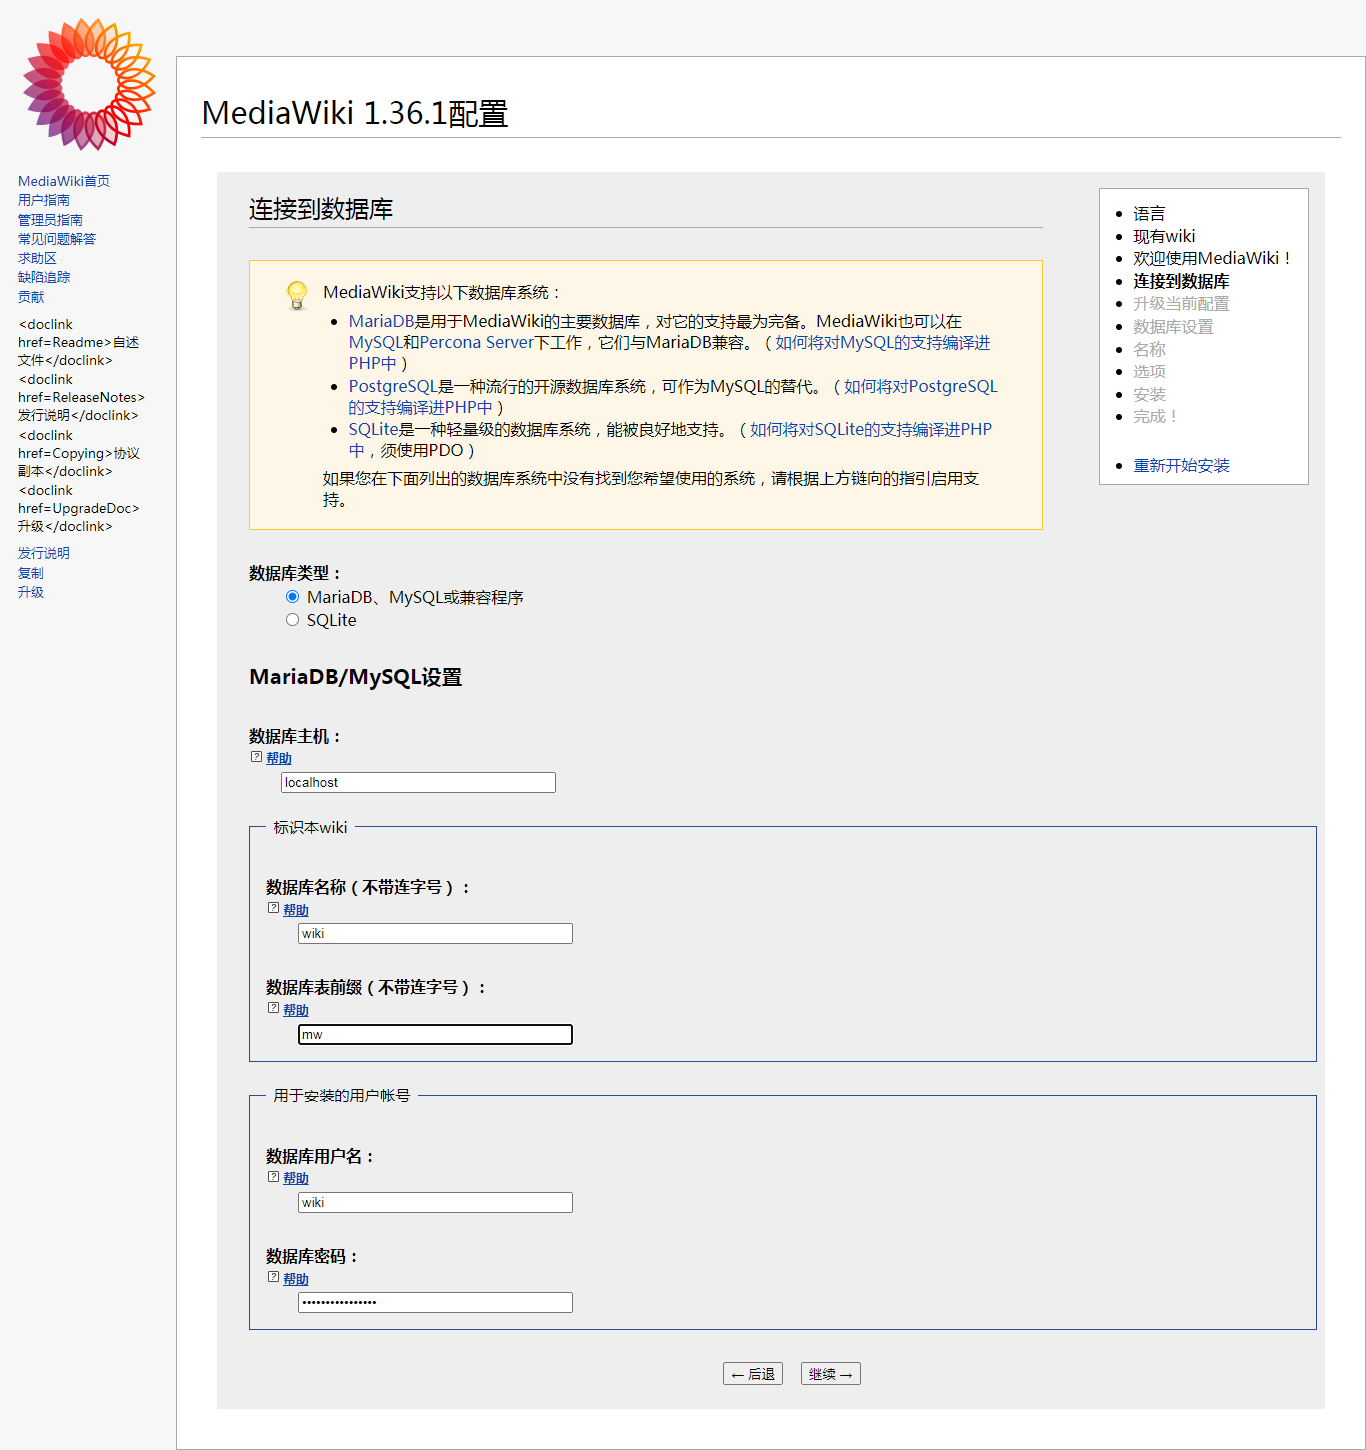Click 重新开始安装 link

tap(1181, 466)
